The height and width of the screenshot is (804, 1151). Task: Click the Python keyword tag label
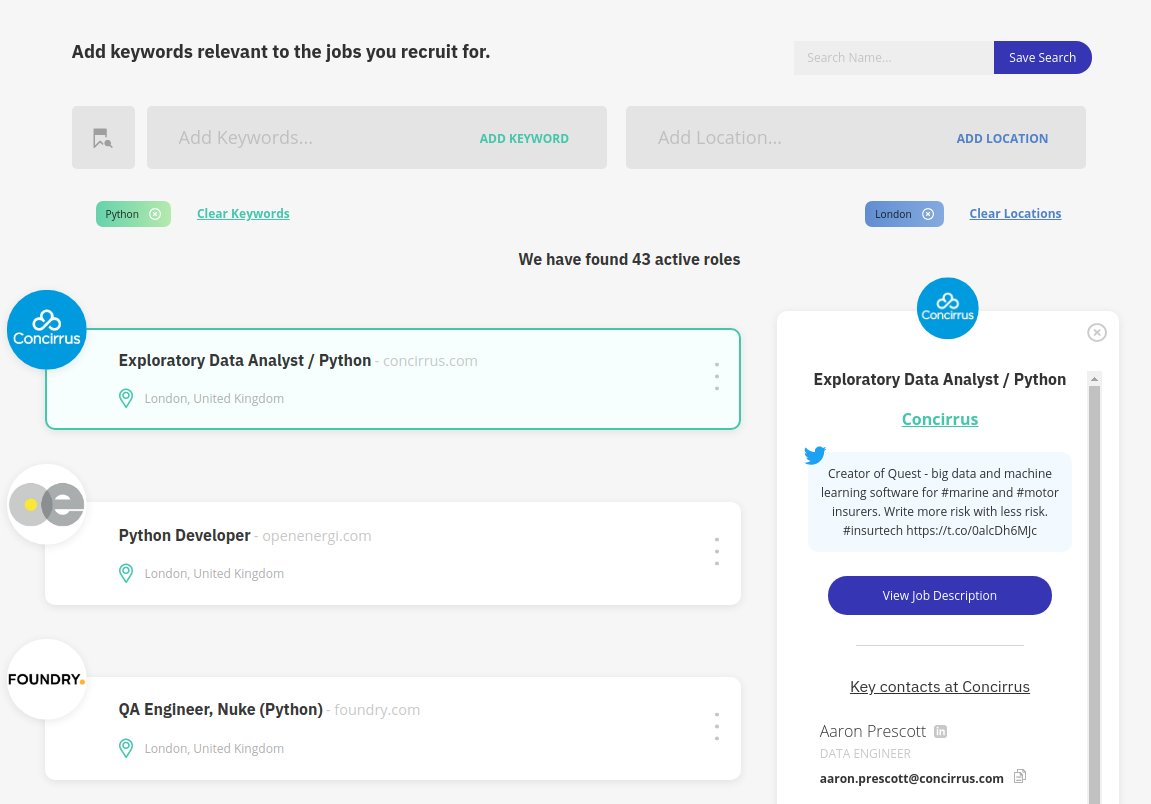[122, 214]
